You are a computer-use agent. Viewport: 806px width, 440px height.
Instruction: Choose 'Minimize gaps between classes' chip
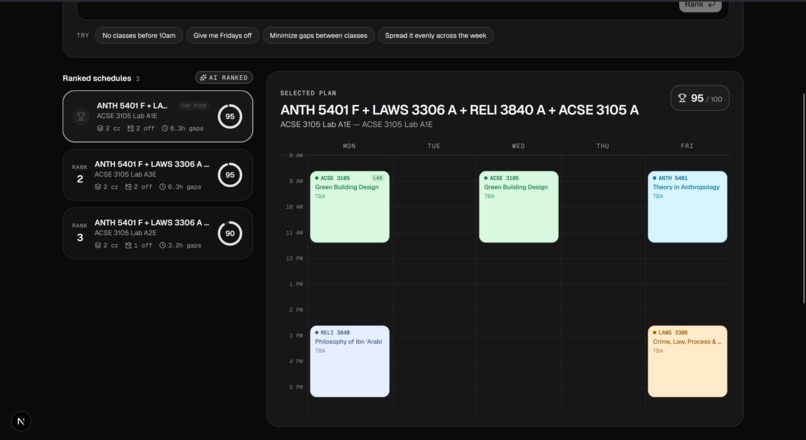coord(318,35)
